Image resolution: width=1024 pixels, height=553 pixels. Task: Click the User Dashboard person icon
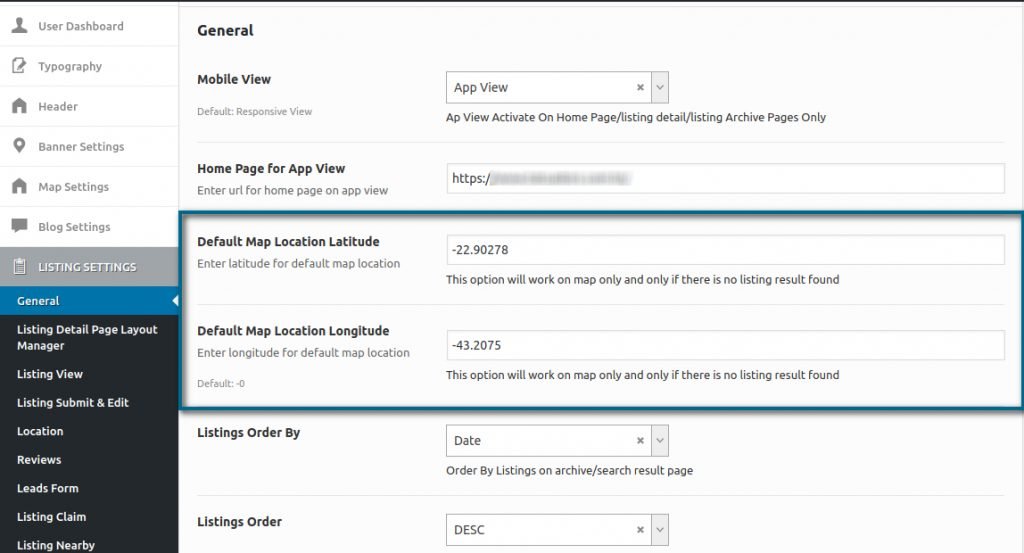pyautogui.click(x=20, y=25)
